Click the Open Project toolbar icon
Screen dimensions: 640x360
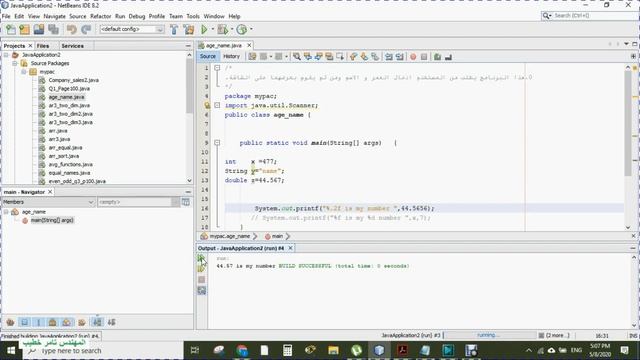click(x=39, y=29)
